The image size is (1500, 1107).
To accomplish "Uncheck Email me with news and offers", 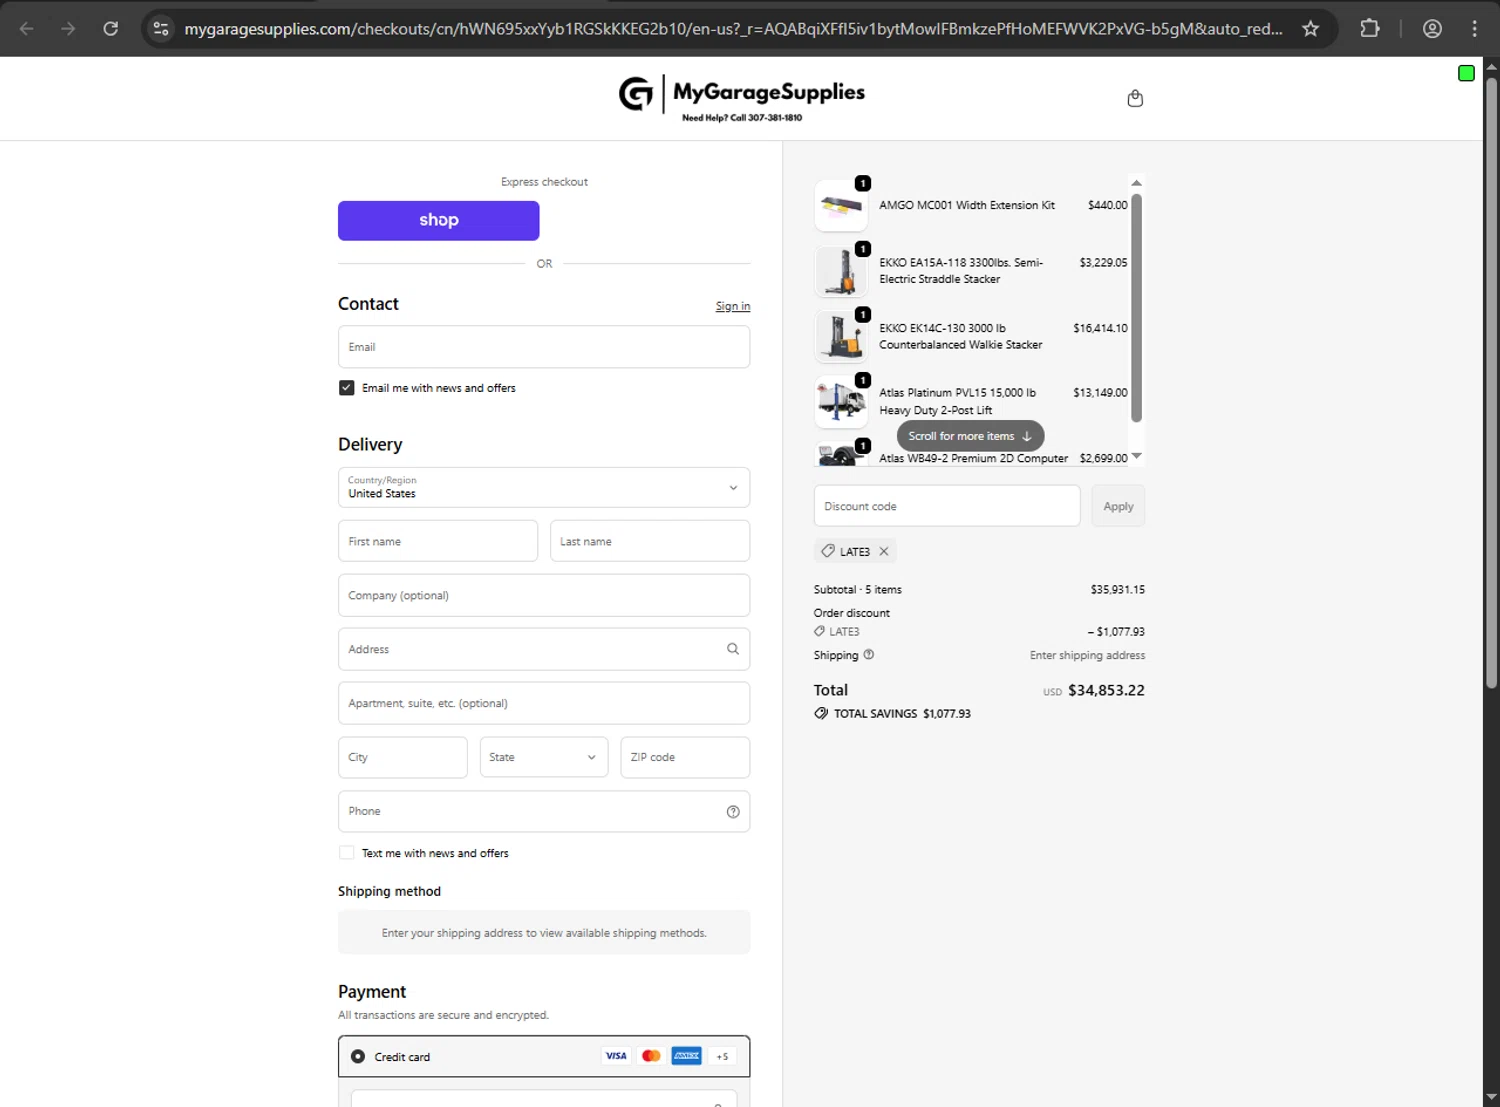I will tap(346, 388).
